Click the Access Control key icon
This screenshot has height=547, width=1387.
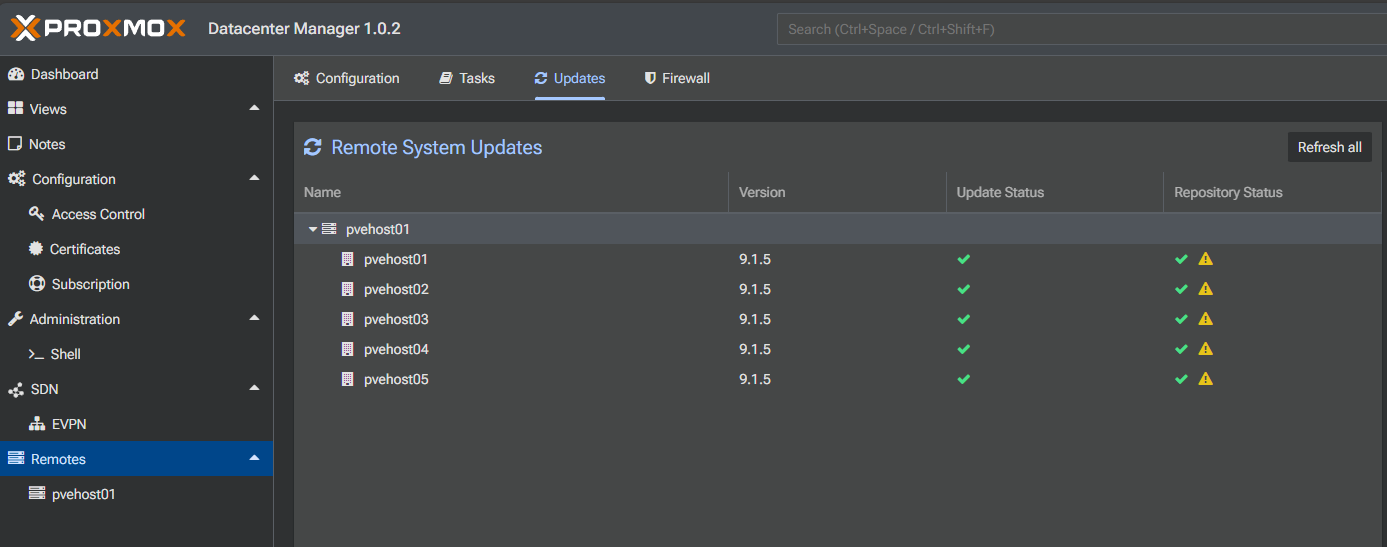point(37,214)
